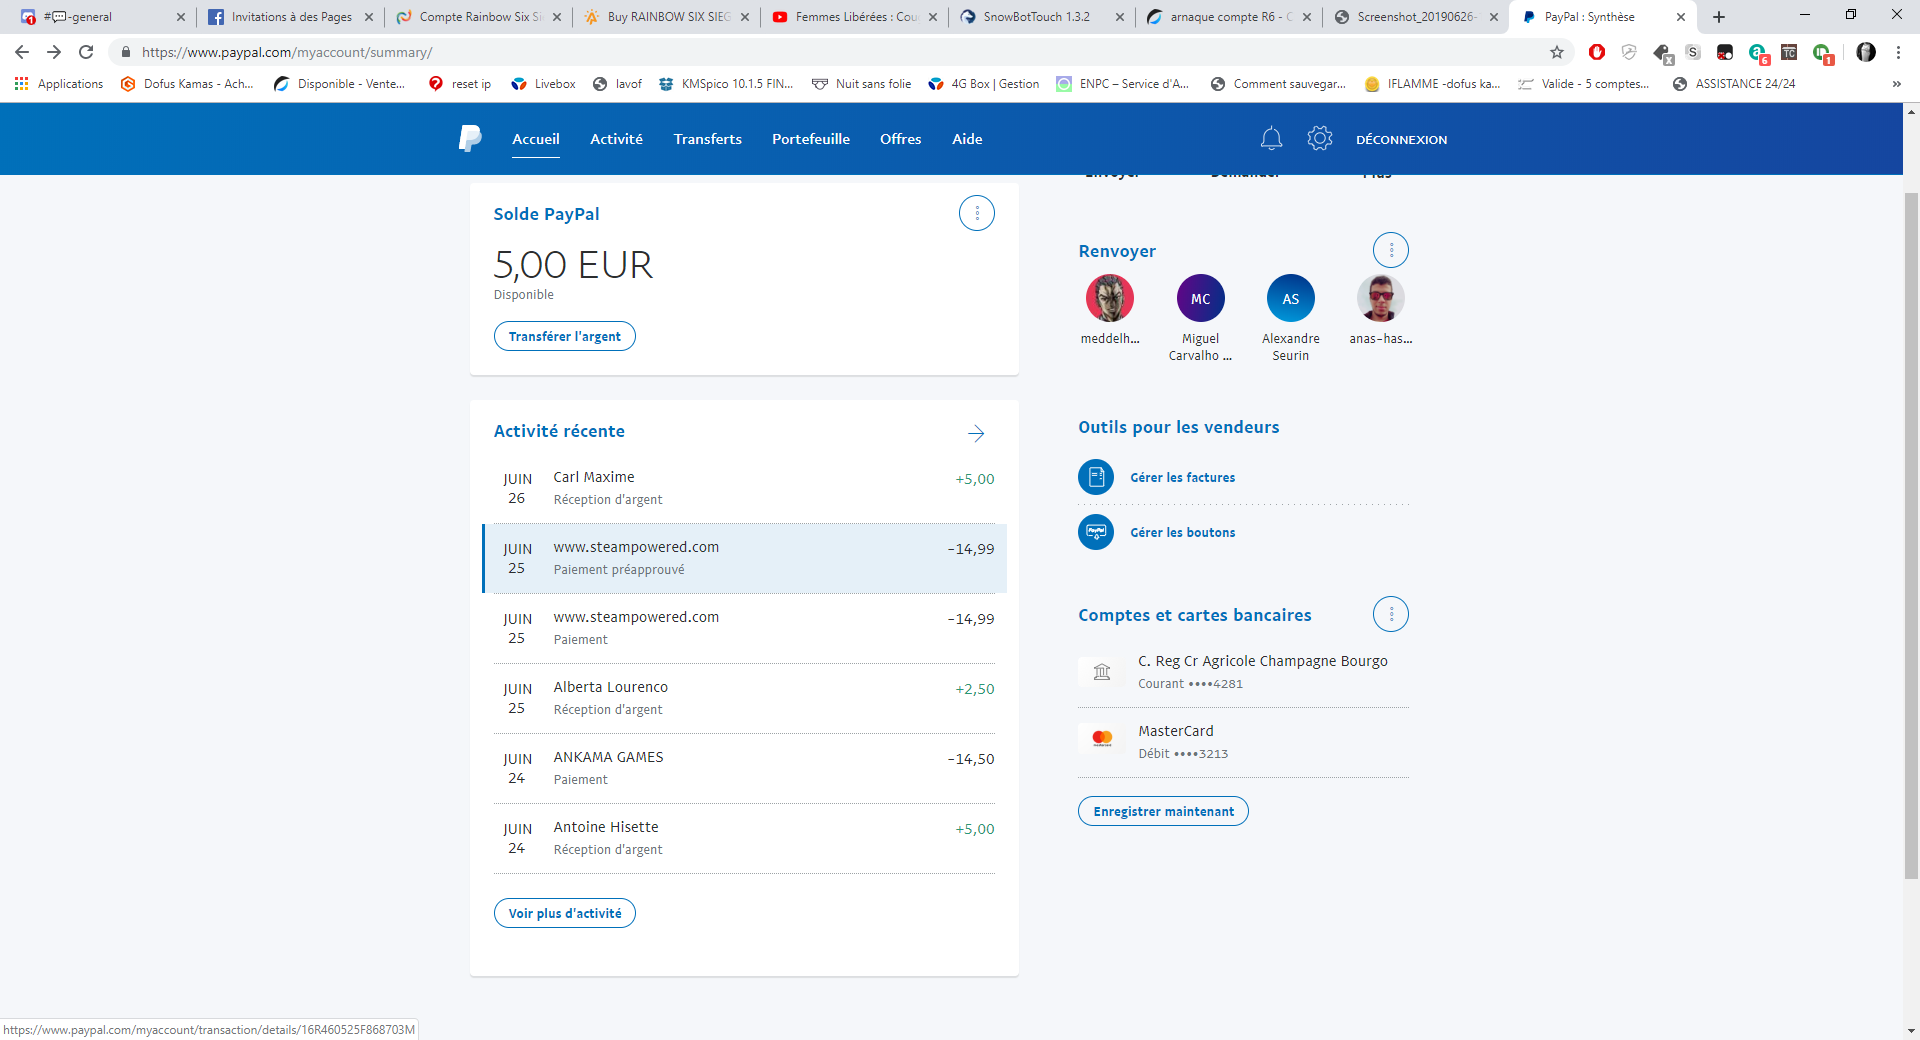Switch to Compte Rainbow Six tab

click(478, 17)
